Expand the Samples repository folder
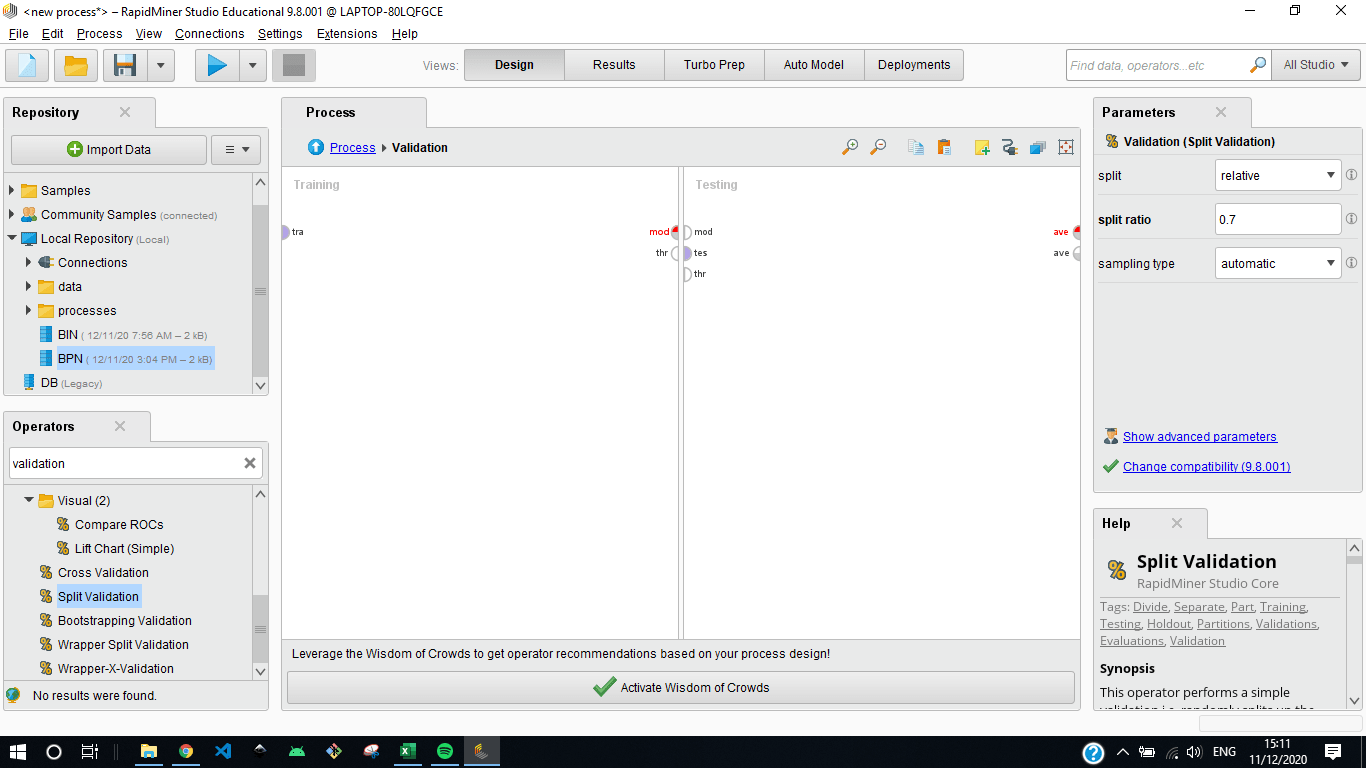Image resolution: width=1366 pixels, height=768 pixels. tap(12, 190)
